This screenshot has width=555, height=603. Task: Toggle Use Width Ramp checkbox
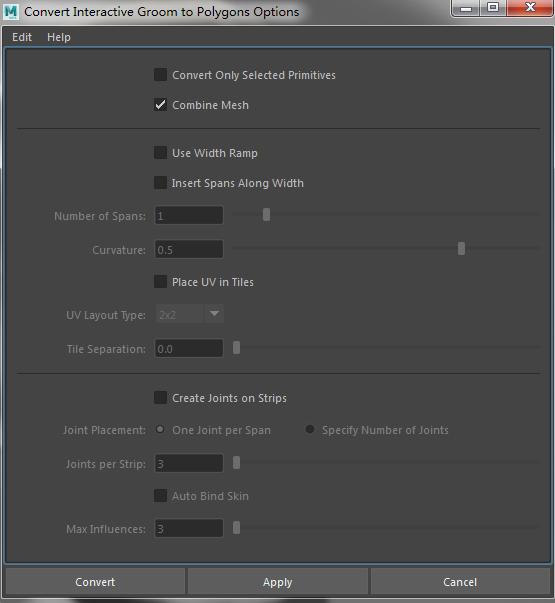[160, 153]
